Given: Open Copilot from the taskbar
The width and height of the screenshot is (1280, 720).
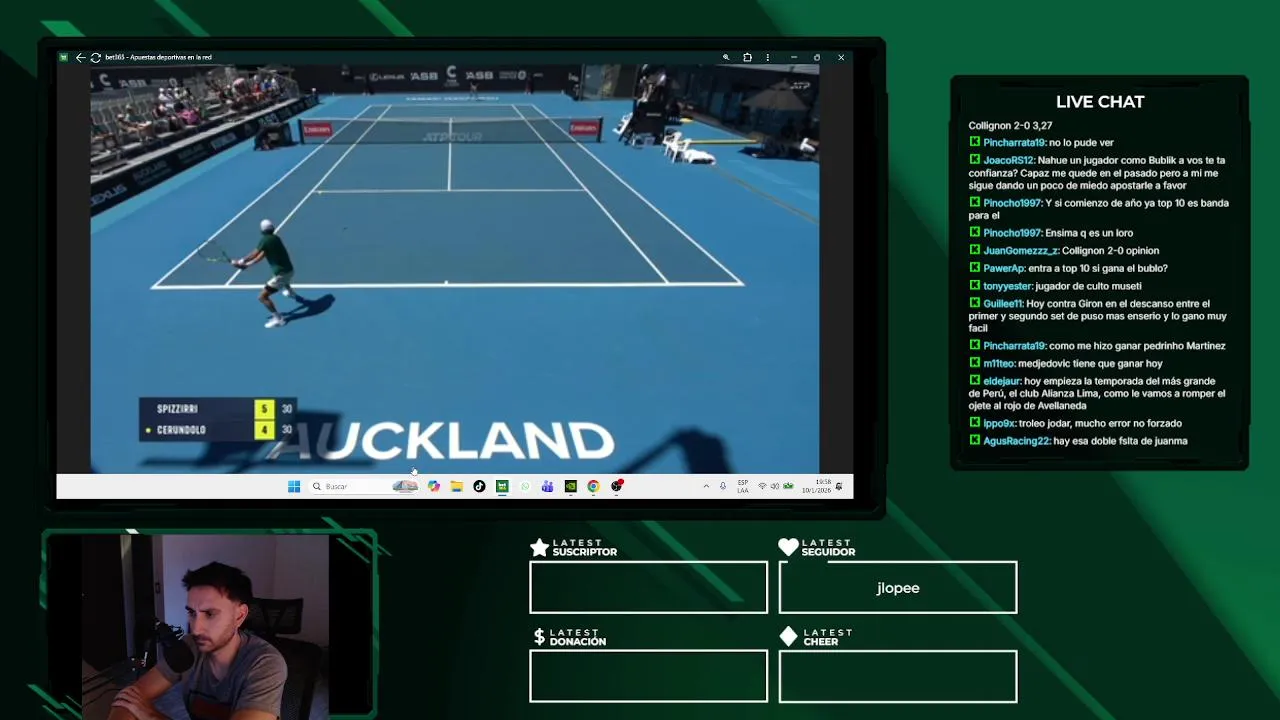Looking at the screenshot, I should pyautogui.click(x=433, y=486).
